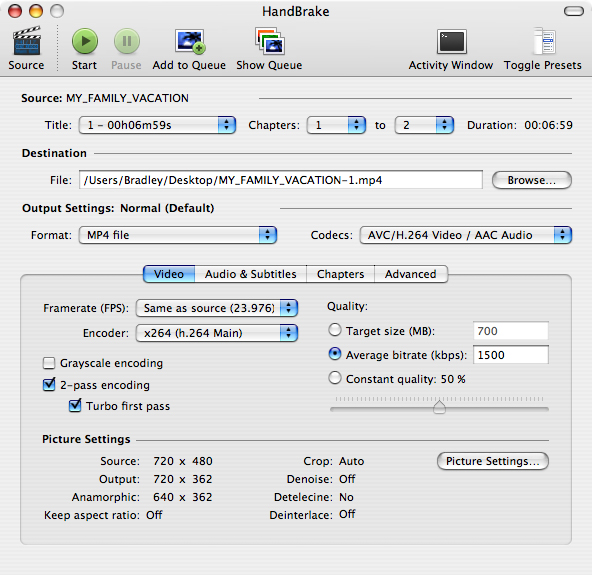Click the Anamorphic value 640 x 362
This screenshot has height=575, width=592.
183,497
